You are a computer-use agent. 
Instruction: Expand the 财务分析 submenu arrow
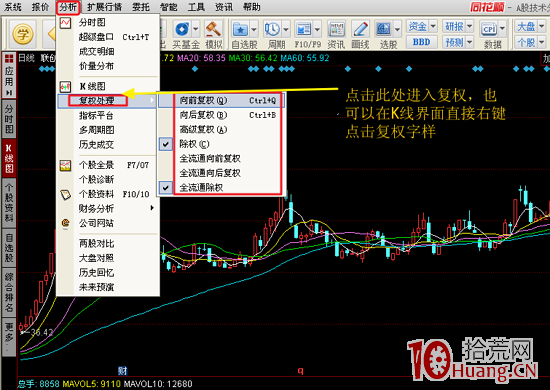tap(152, 208)
